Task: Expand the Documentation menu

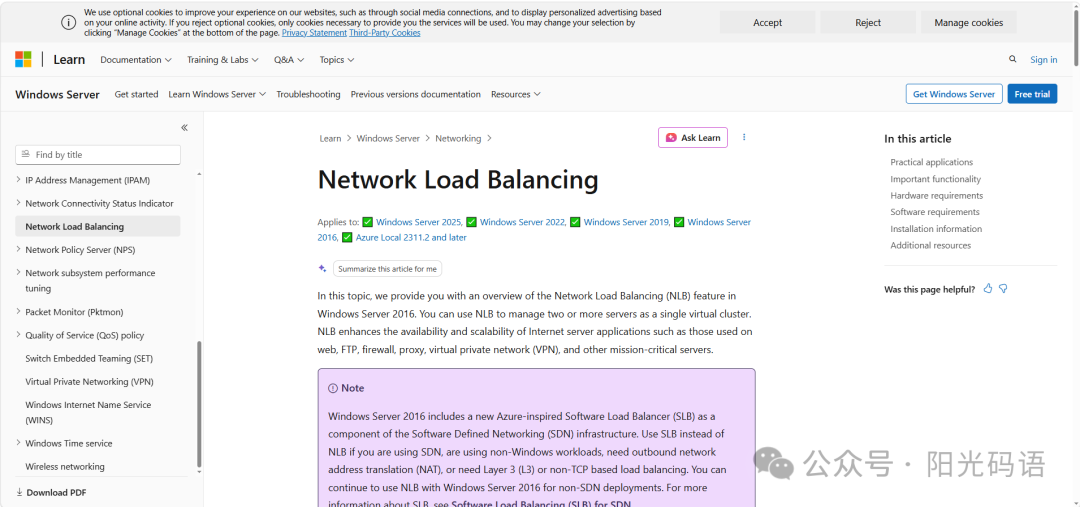Action: pyautogui.click(x=136, y=60)
